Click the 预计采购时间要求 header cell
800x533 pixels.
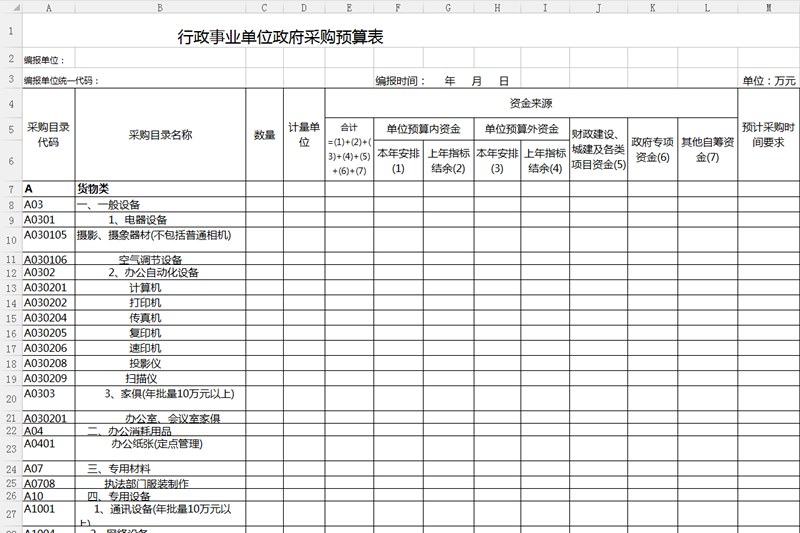tap(768, 135)
